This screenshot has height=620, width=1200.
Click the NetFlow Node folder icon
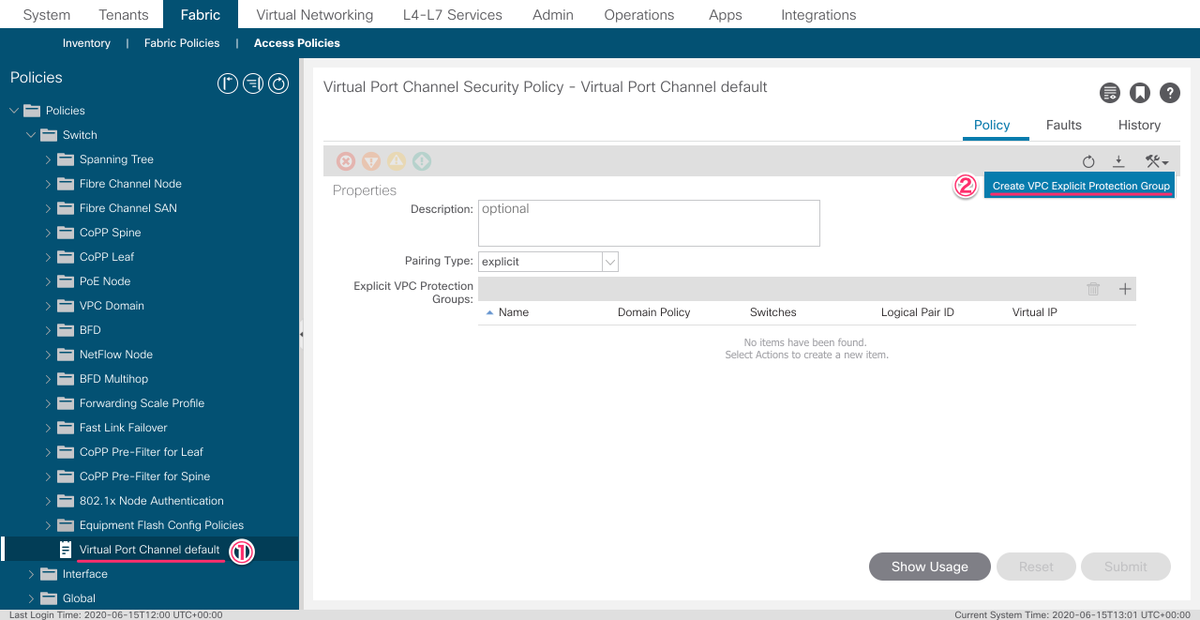pyautogui.click(x=66, y=354)
